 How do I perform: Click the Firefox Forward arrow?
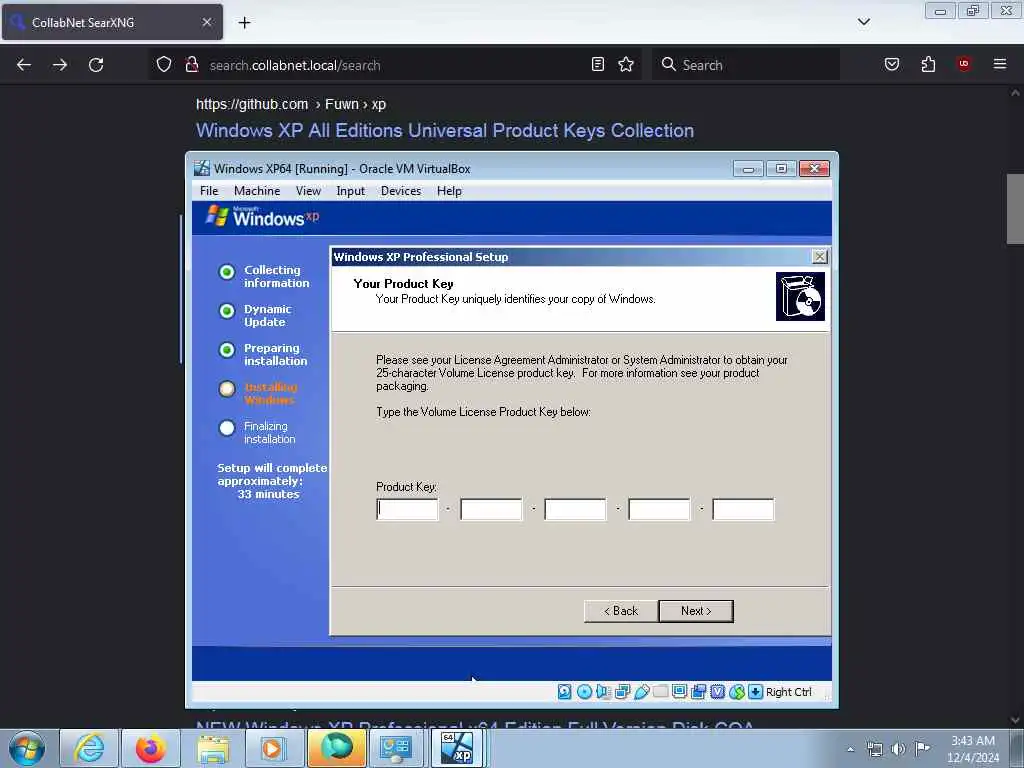(x=60, y=65)
